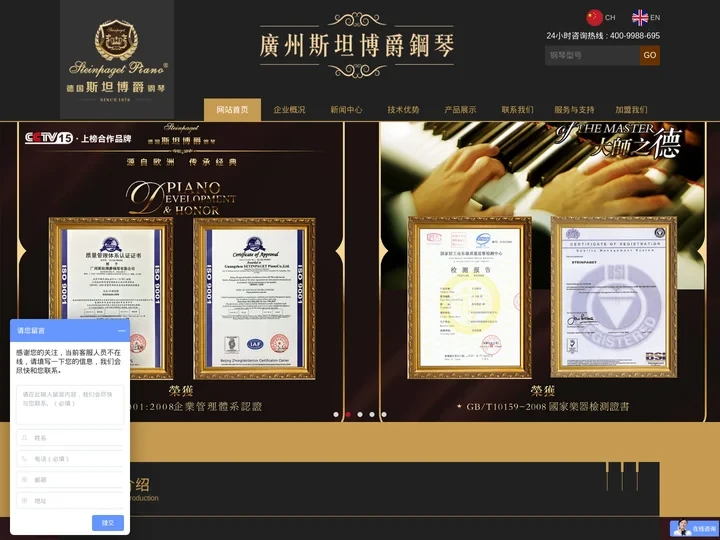Submit the message with 提交 button

click(108, 523)
